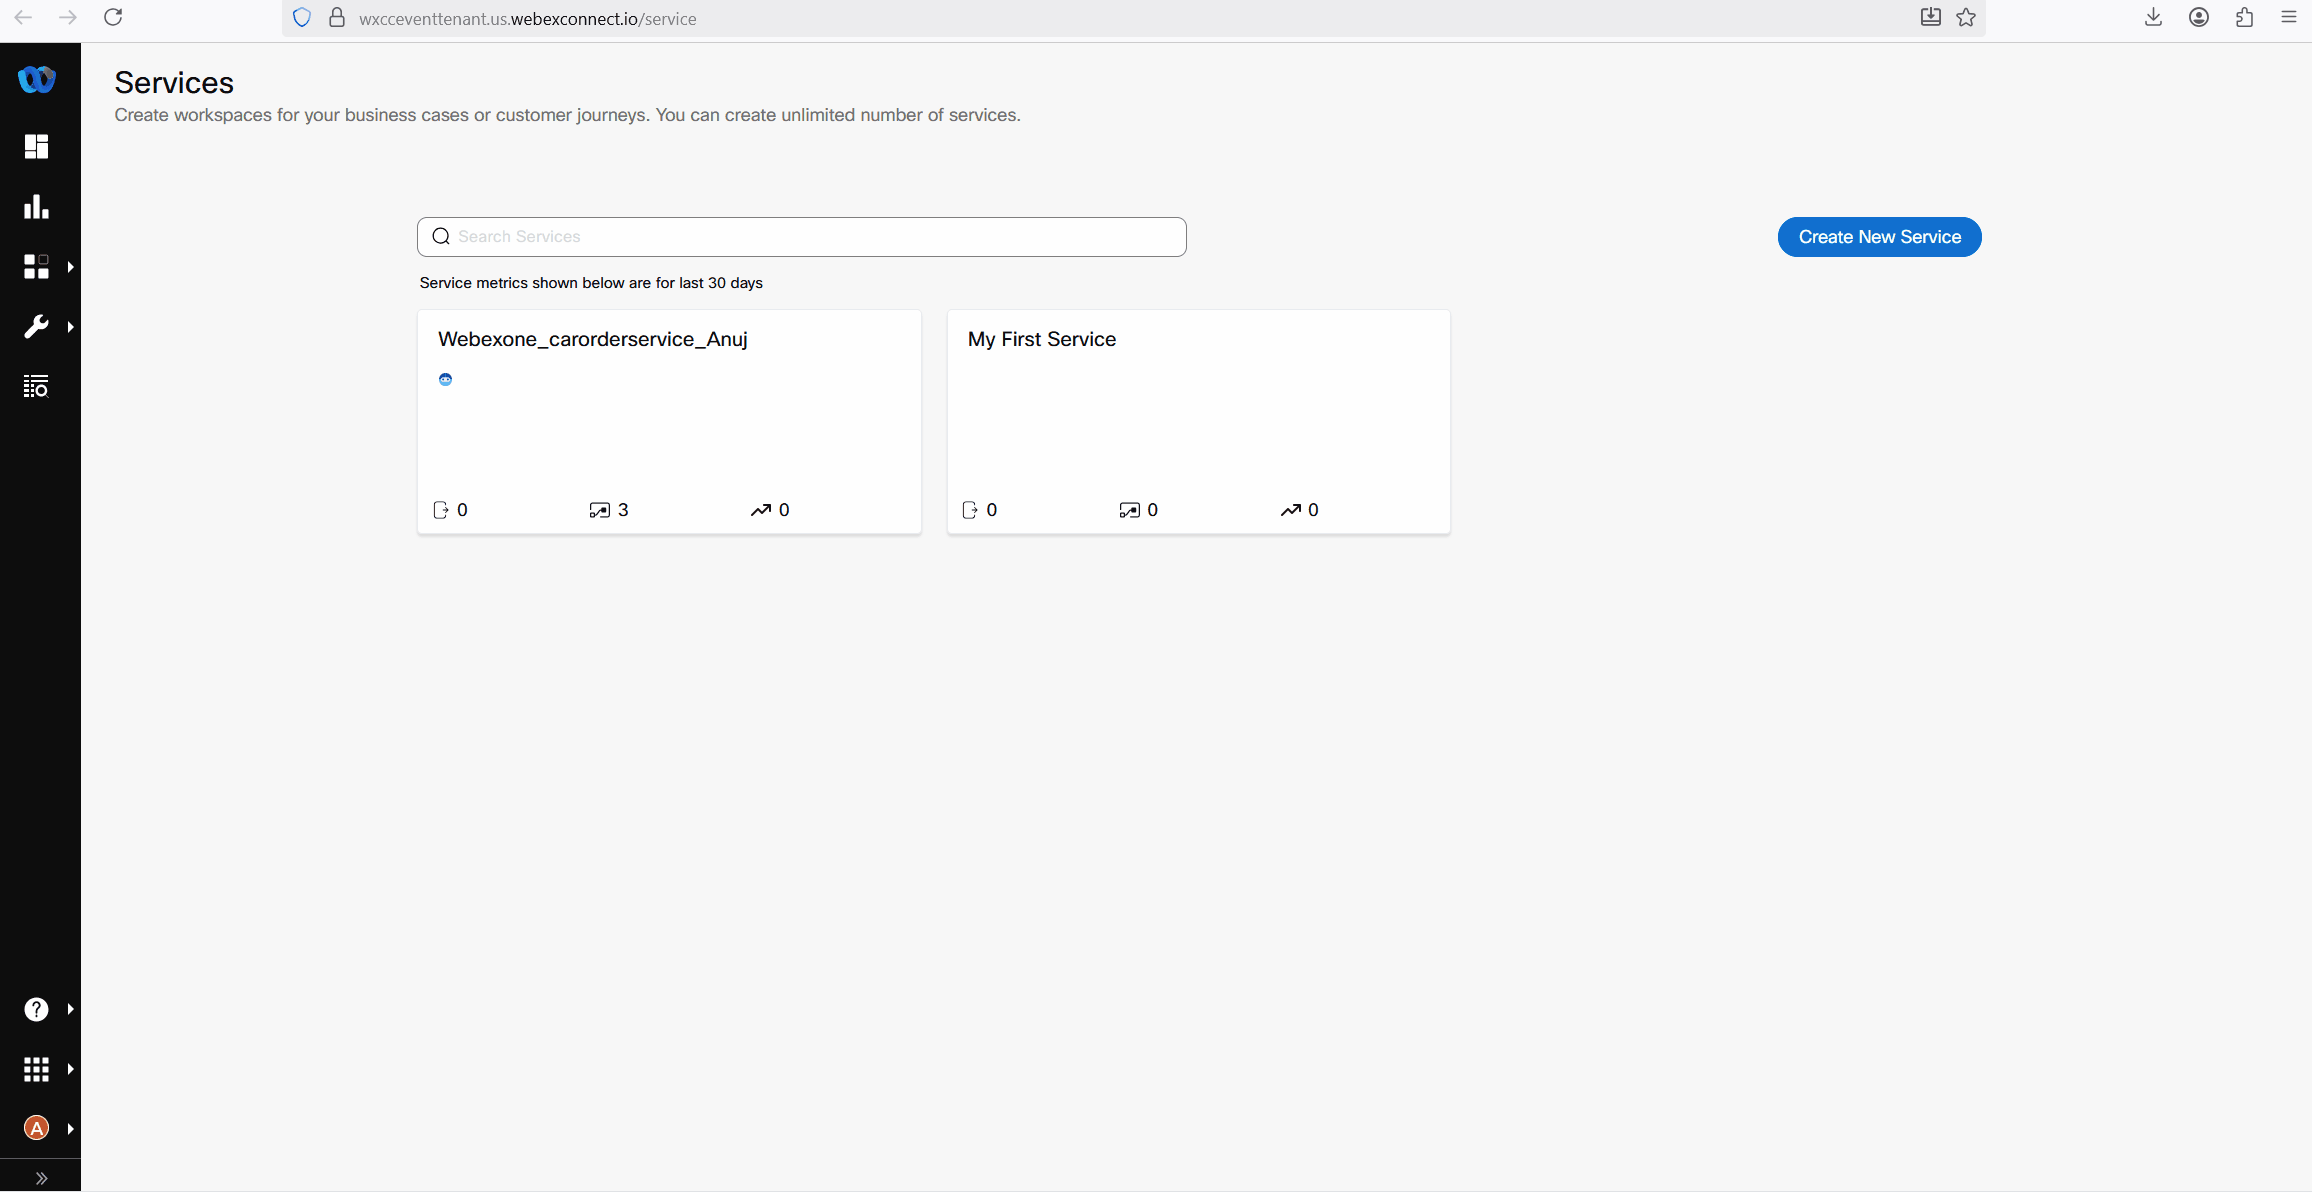The height and width of the screenshot is (1192, 2312).
Task: Open the Logs search list icon
Action: tap(36, 386)
